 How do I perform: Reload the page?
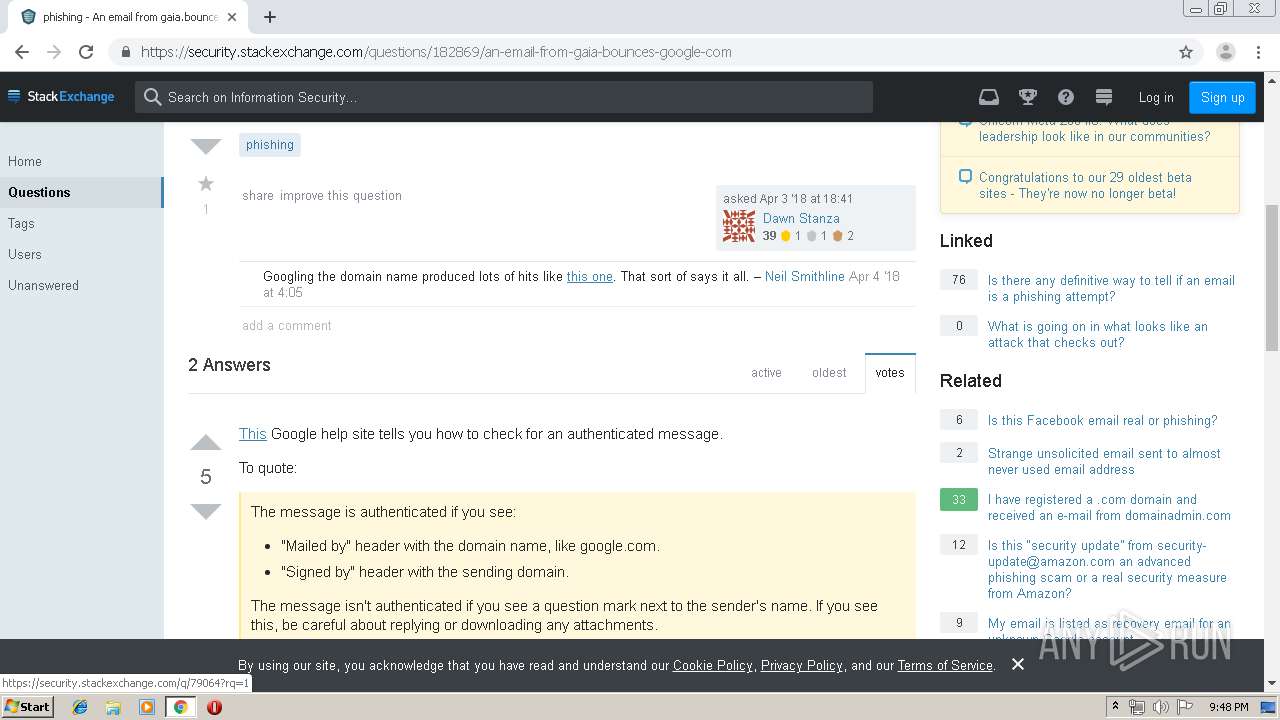click(x=86, y=52)
